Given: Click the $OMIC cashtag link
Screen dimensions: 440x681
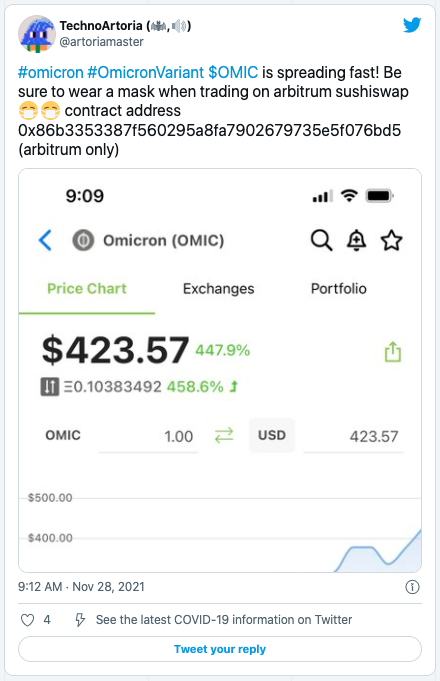Looking at the screenshot, I should [233, 73].
